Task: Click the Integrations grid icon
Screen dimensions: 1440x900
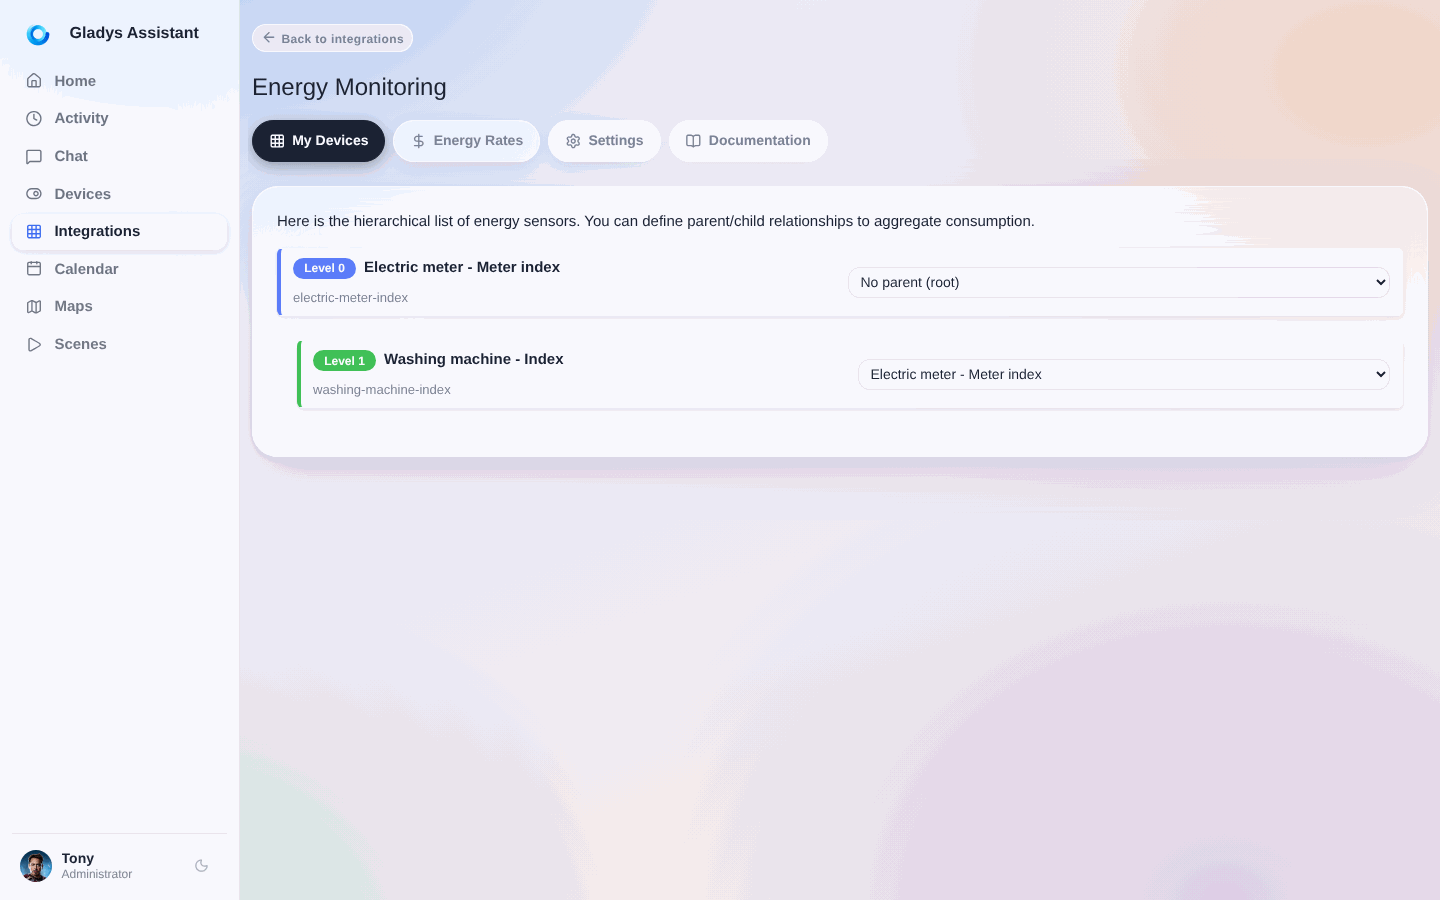Action: [x=34, y=231]
